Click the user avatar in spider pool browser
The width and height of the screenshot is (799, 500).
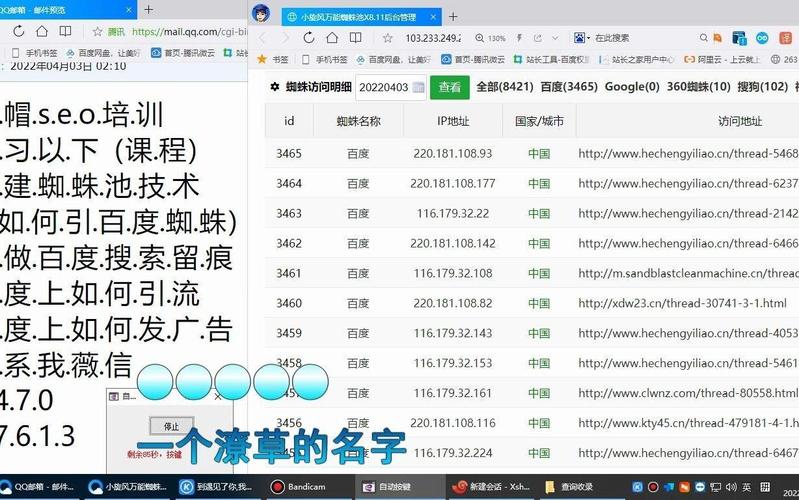[x=261, y=13]
